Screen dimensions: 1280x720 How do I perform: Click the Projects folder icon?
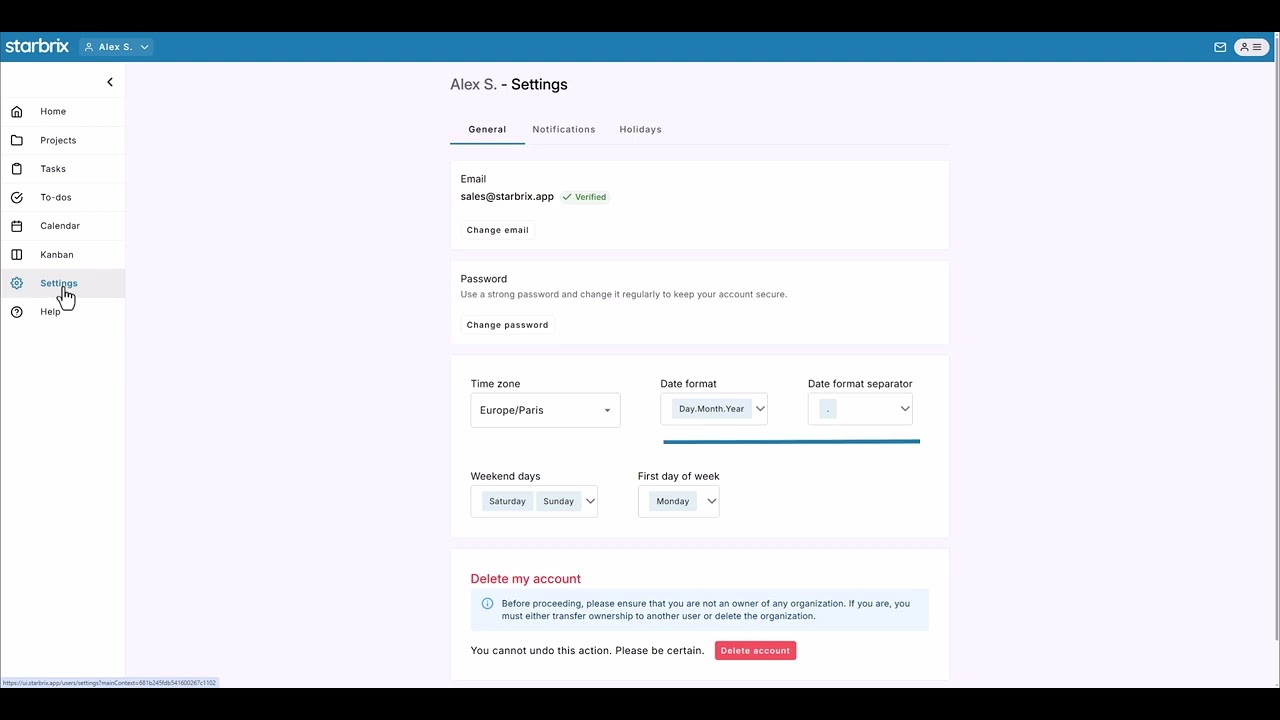(17, 140)
